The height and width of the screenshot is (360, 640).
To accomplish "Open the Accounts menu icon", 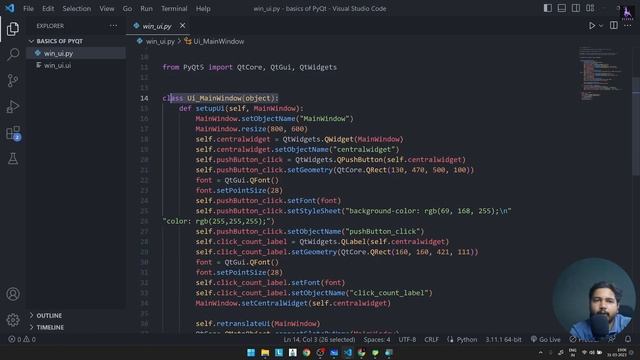I will pyautogui.click(x=13, y=294).
